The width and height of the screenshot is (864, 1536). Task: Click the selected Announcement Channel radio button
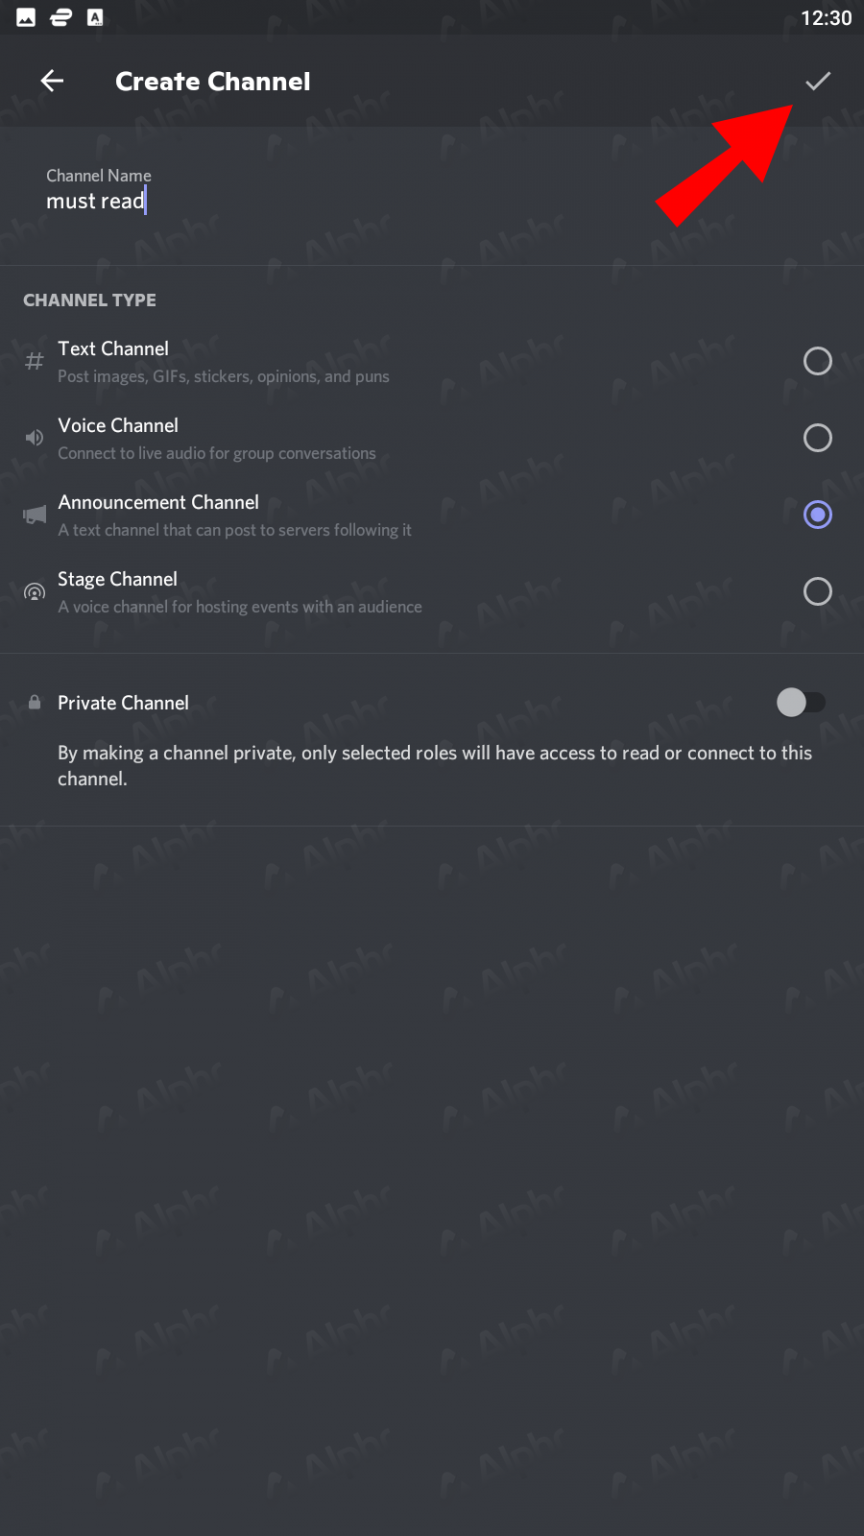(817, 514)
